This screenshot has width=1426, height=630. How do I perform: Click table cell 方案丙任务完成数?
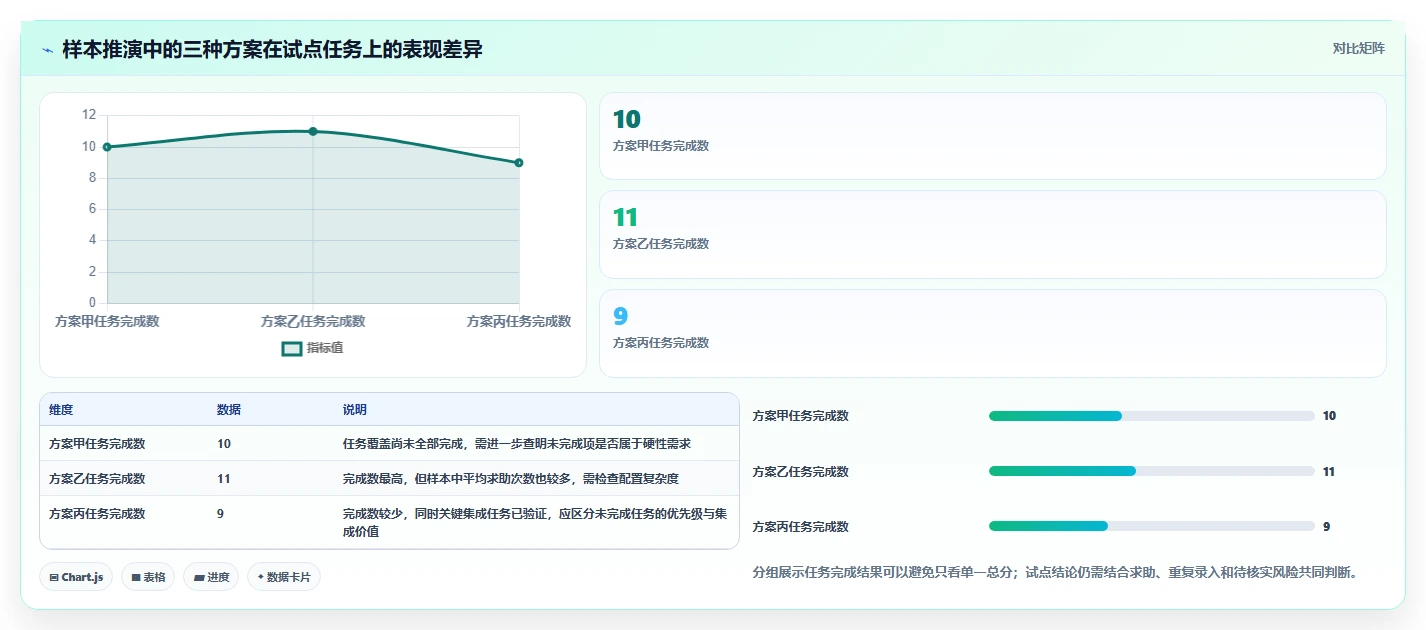tap(97, 514)
